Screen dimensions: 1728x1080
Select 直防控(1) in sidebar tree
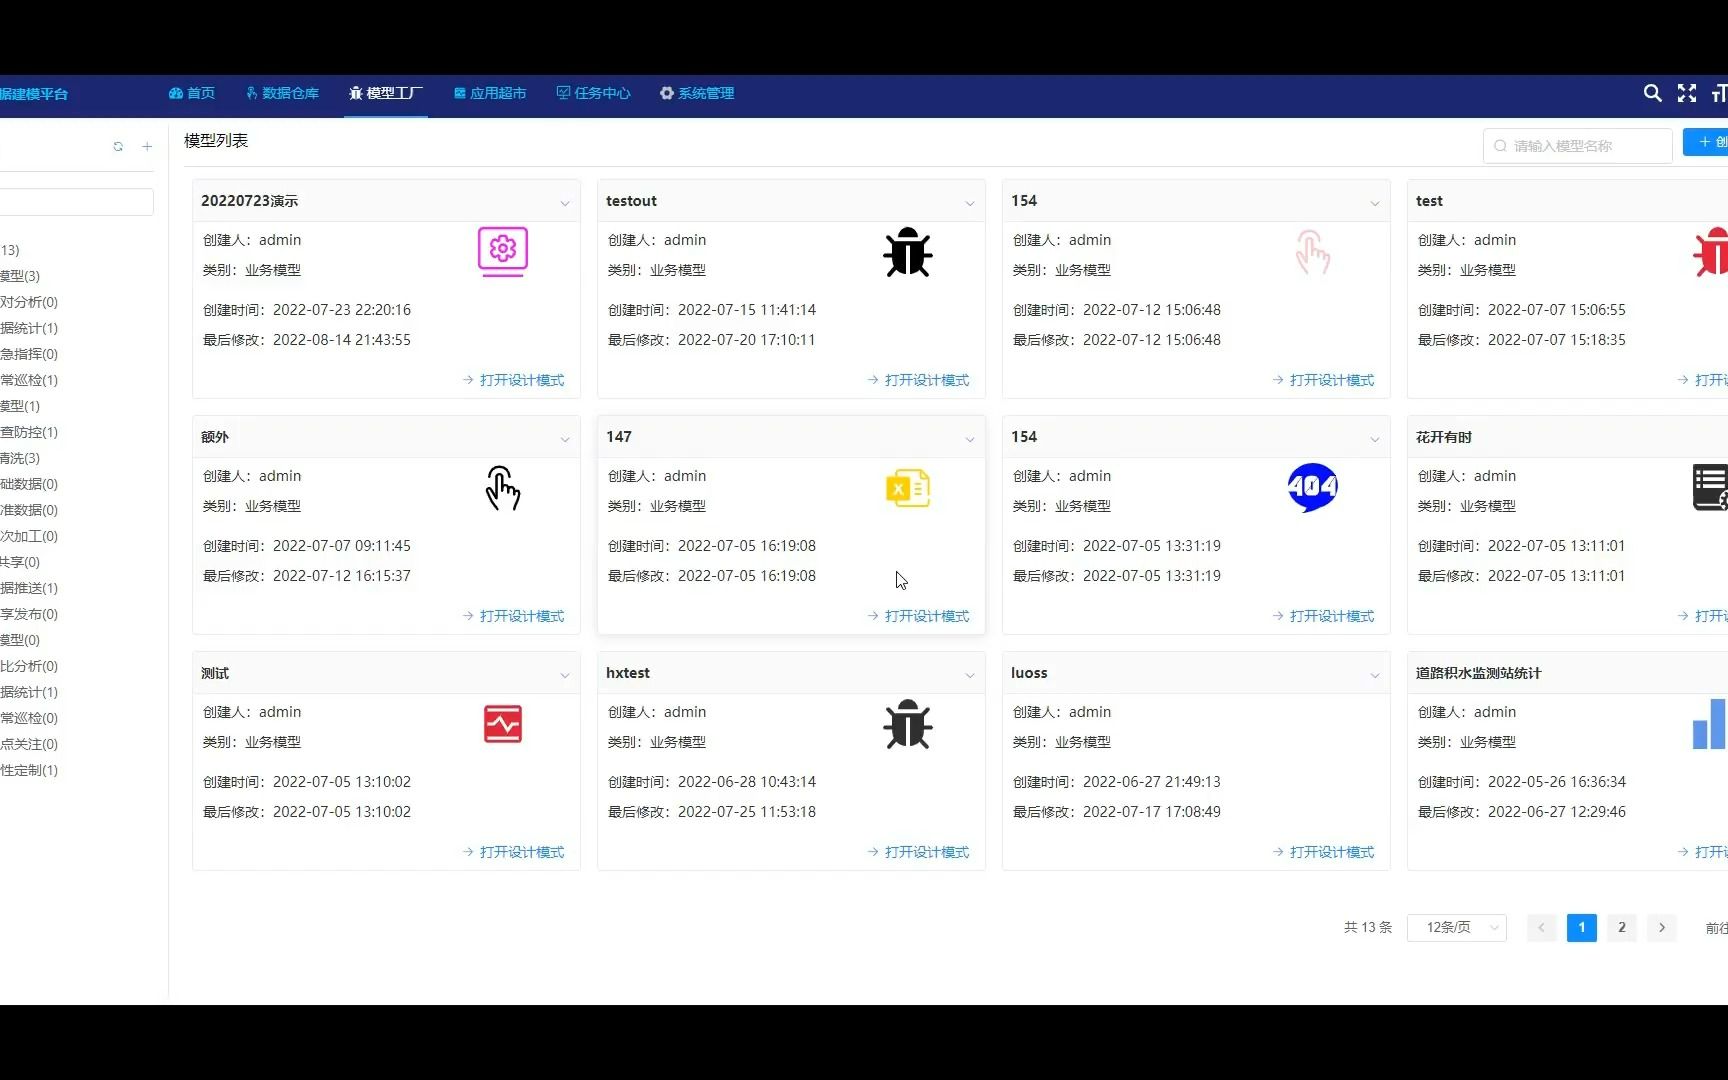pyautogui.click(x=29, y=432)
